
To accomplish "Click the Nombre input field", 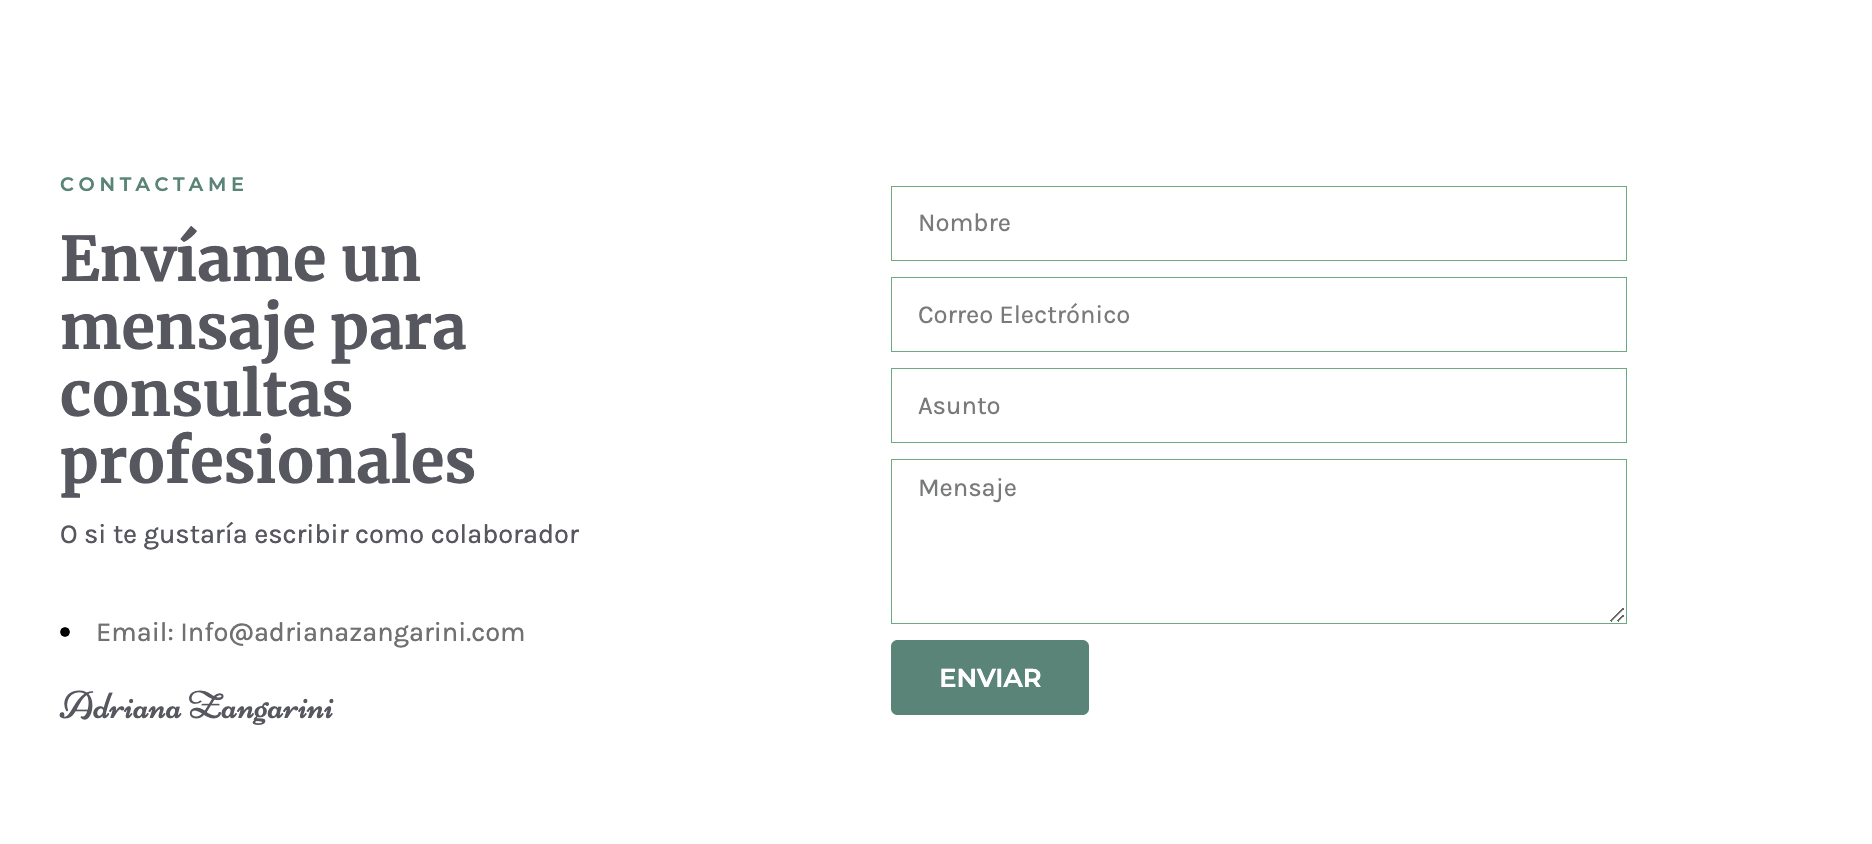I will [x=1258, y=223].
